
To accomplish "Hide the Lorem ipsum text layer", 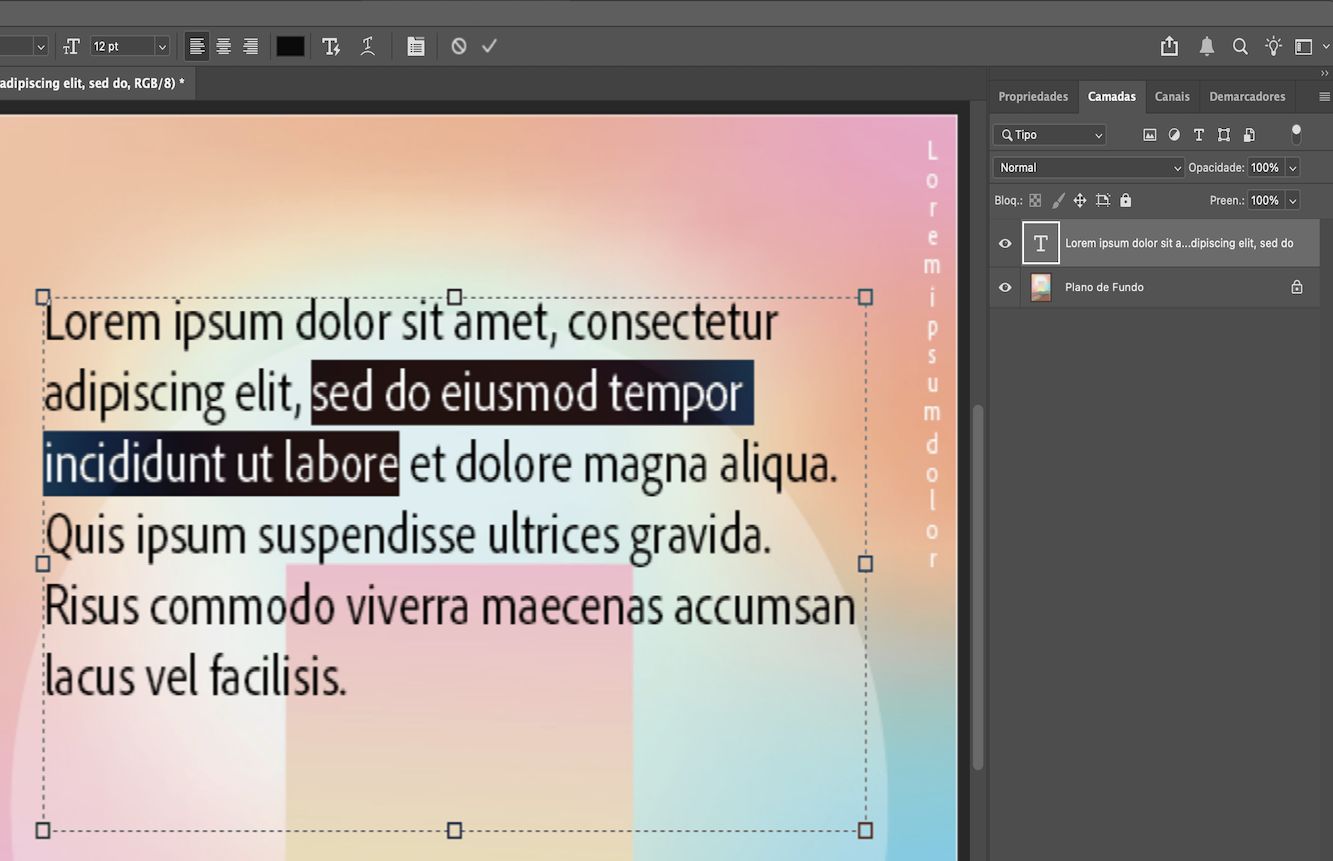I will [x=1005, y=243].
